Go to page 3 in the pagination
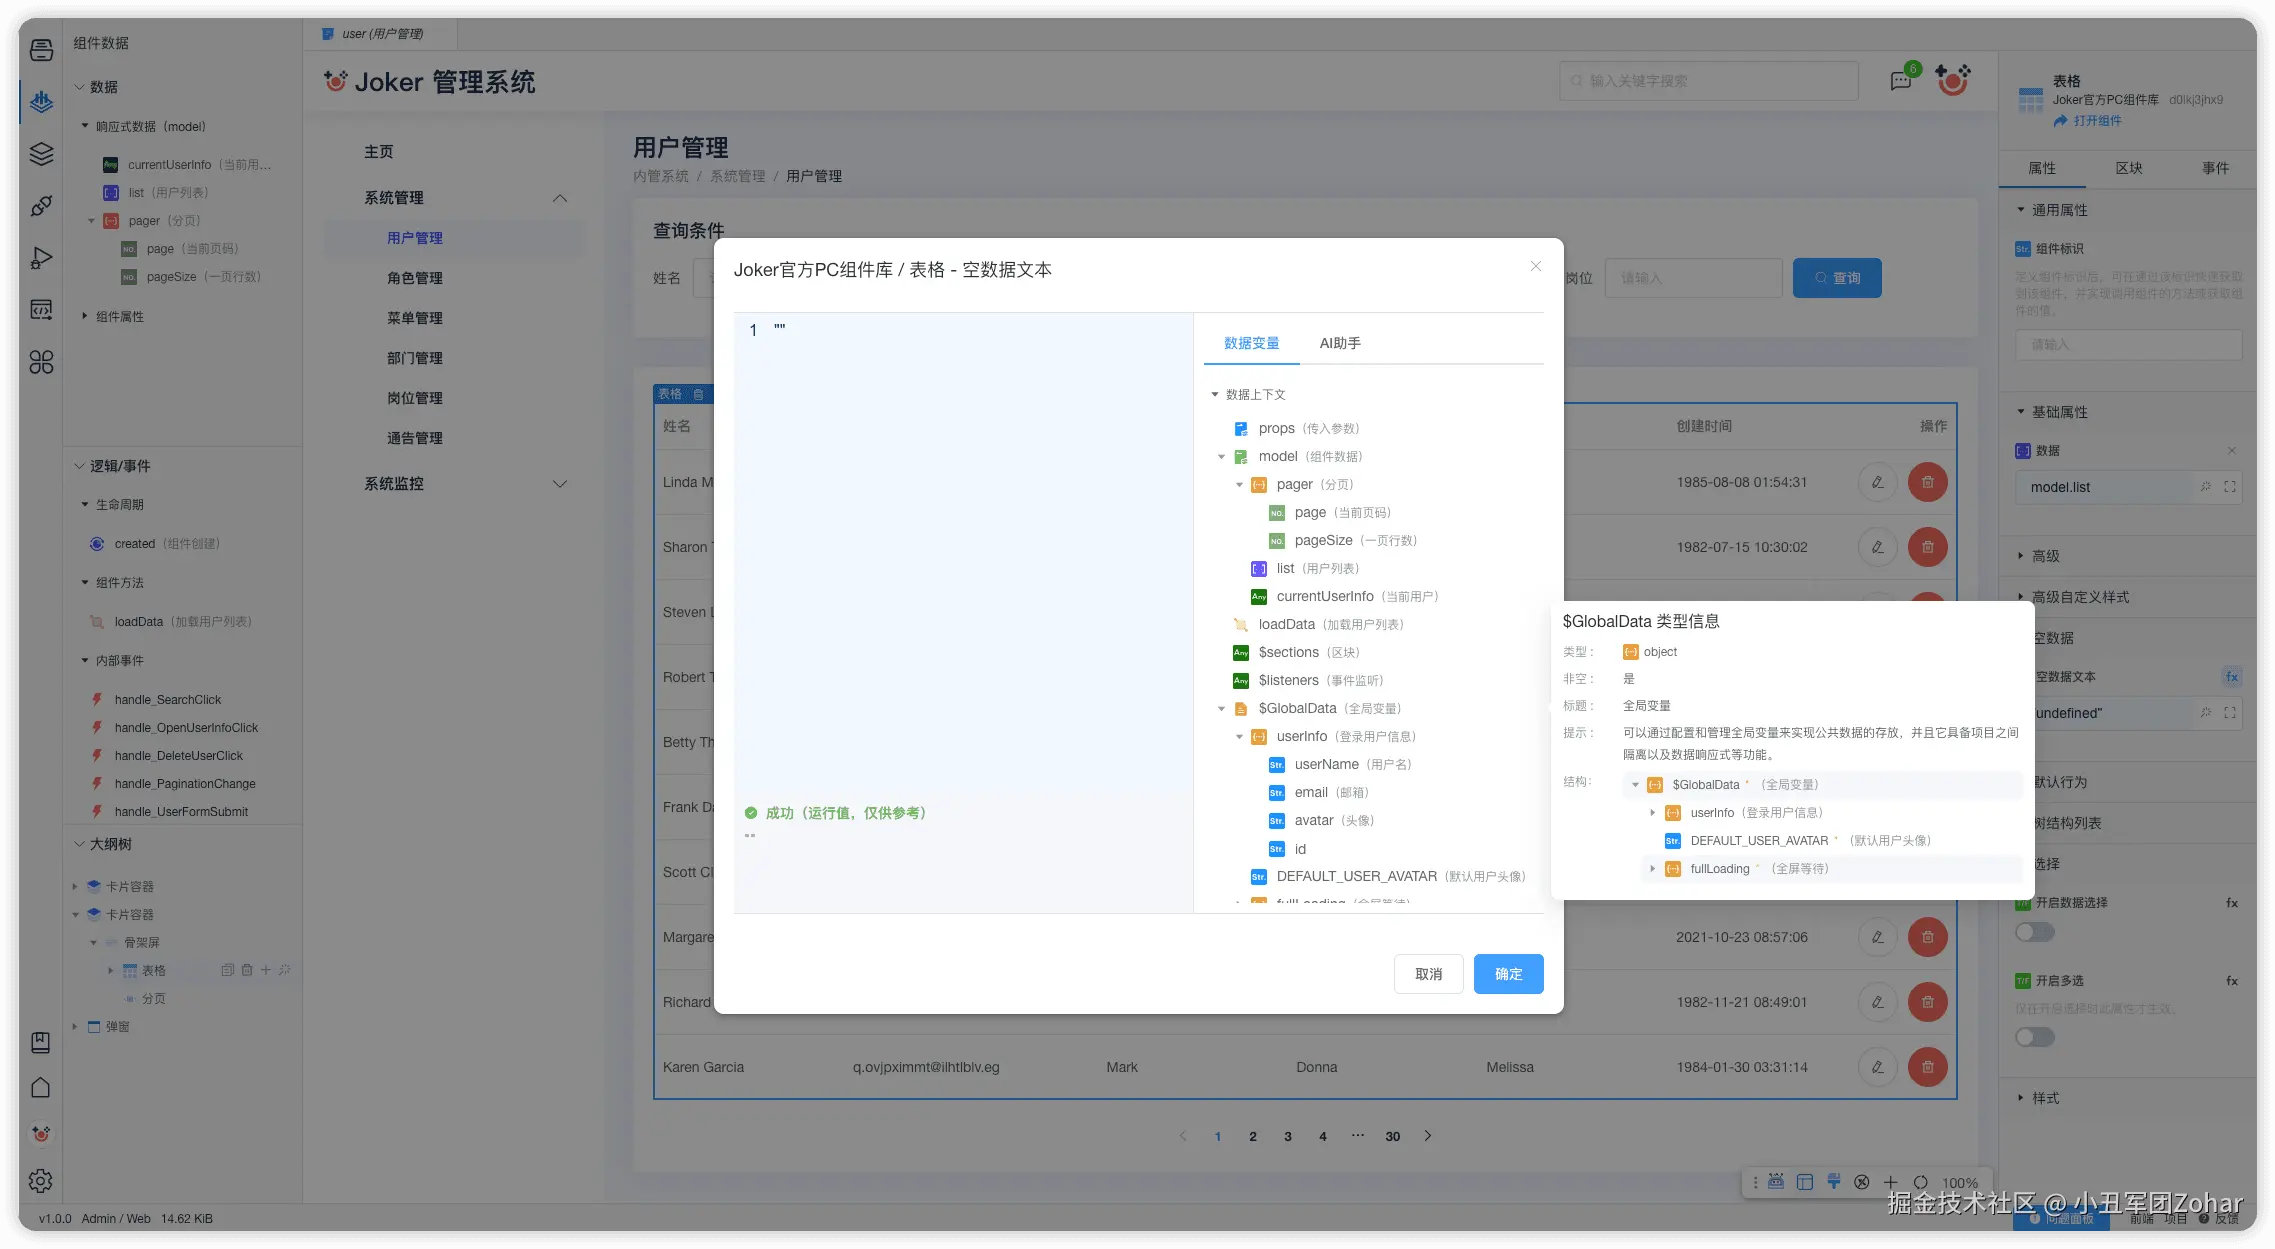This screenshot has width=2275, height=1249. [x=1287, y=1136]
